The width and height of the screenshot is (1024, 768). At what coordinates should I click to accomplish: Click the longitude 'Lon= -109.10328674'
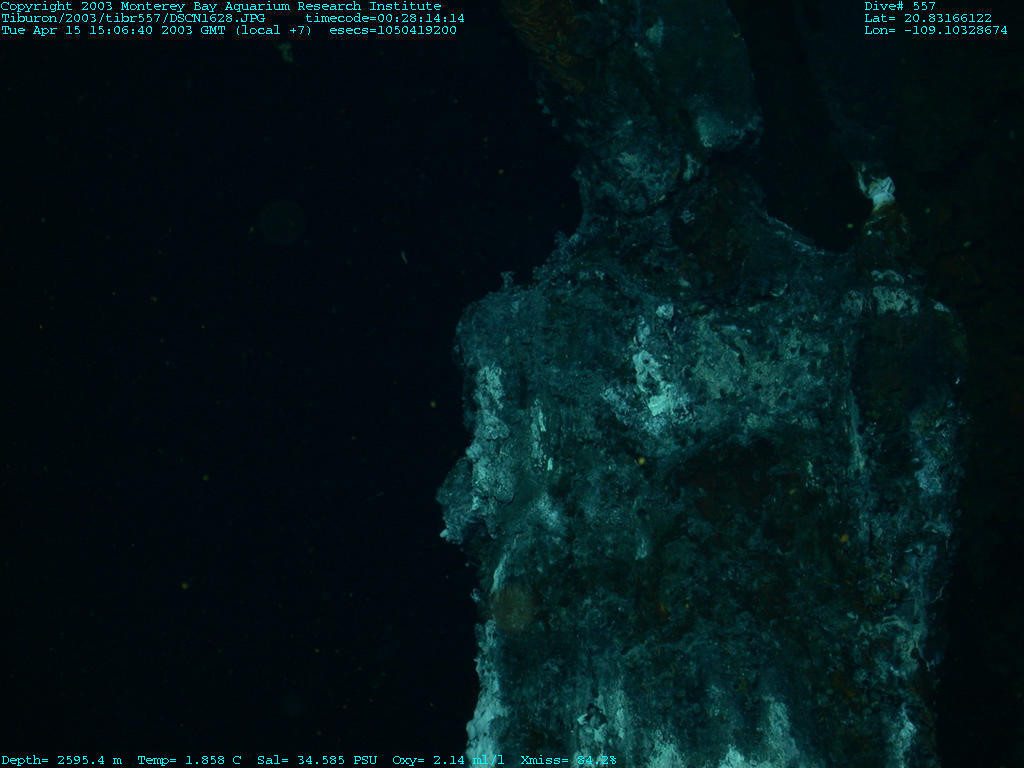click(x=936, y=31)
